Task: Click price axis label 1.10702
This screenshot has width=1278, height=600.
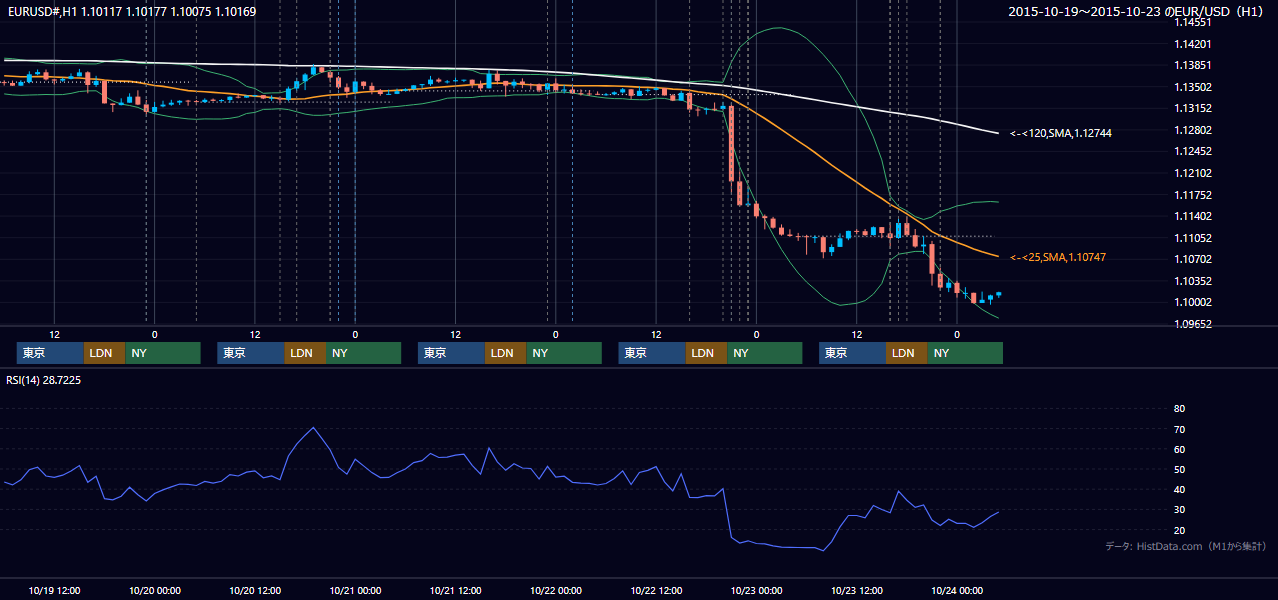Action: pyautogui.click(x=1194, y=259)
